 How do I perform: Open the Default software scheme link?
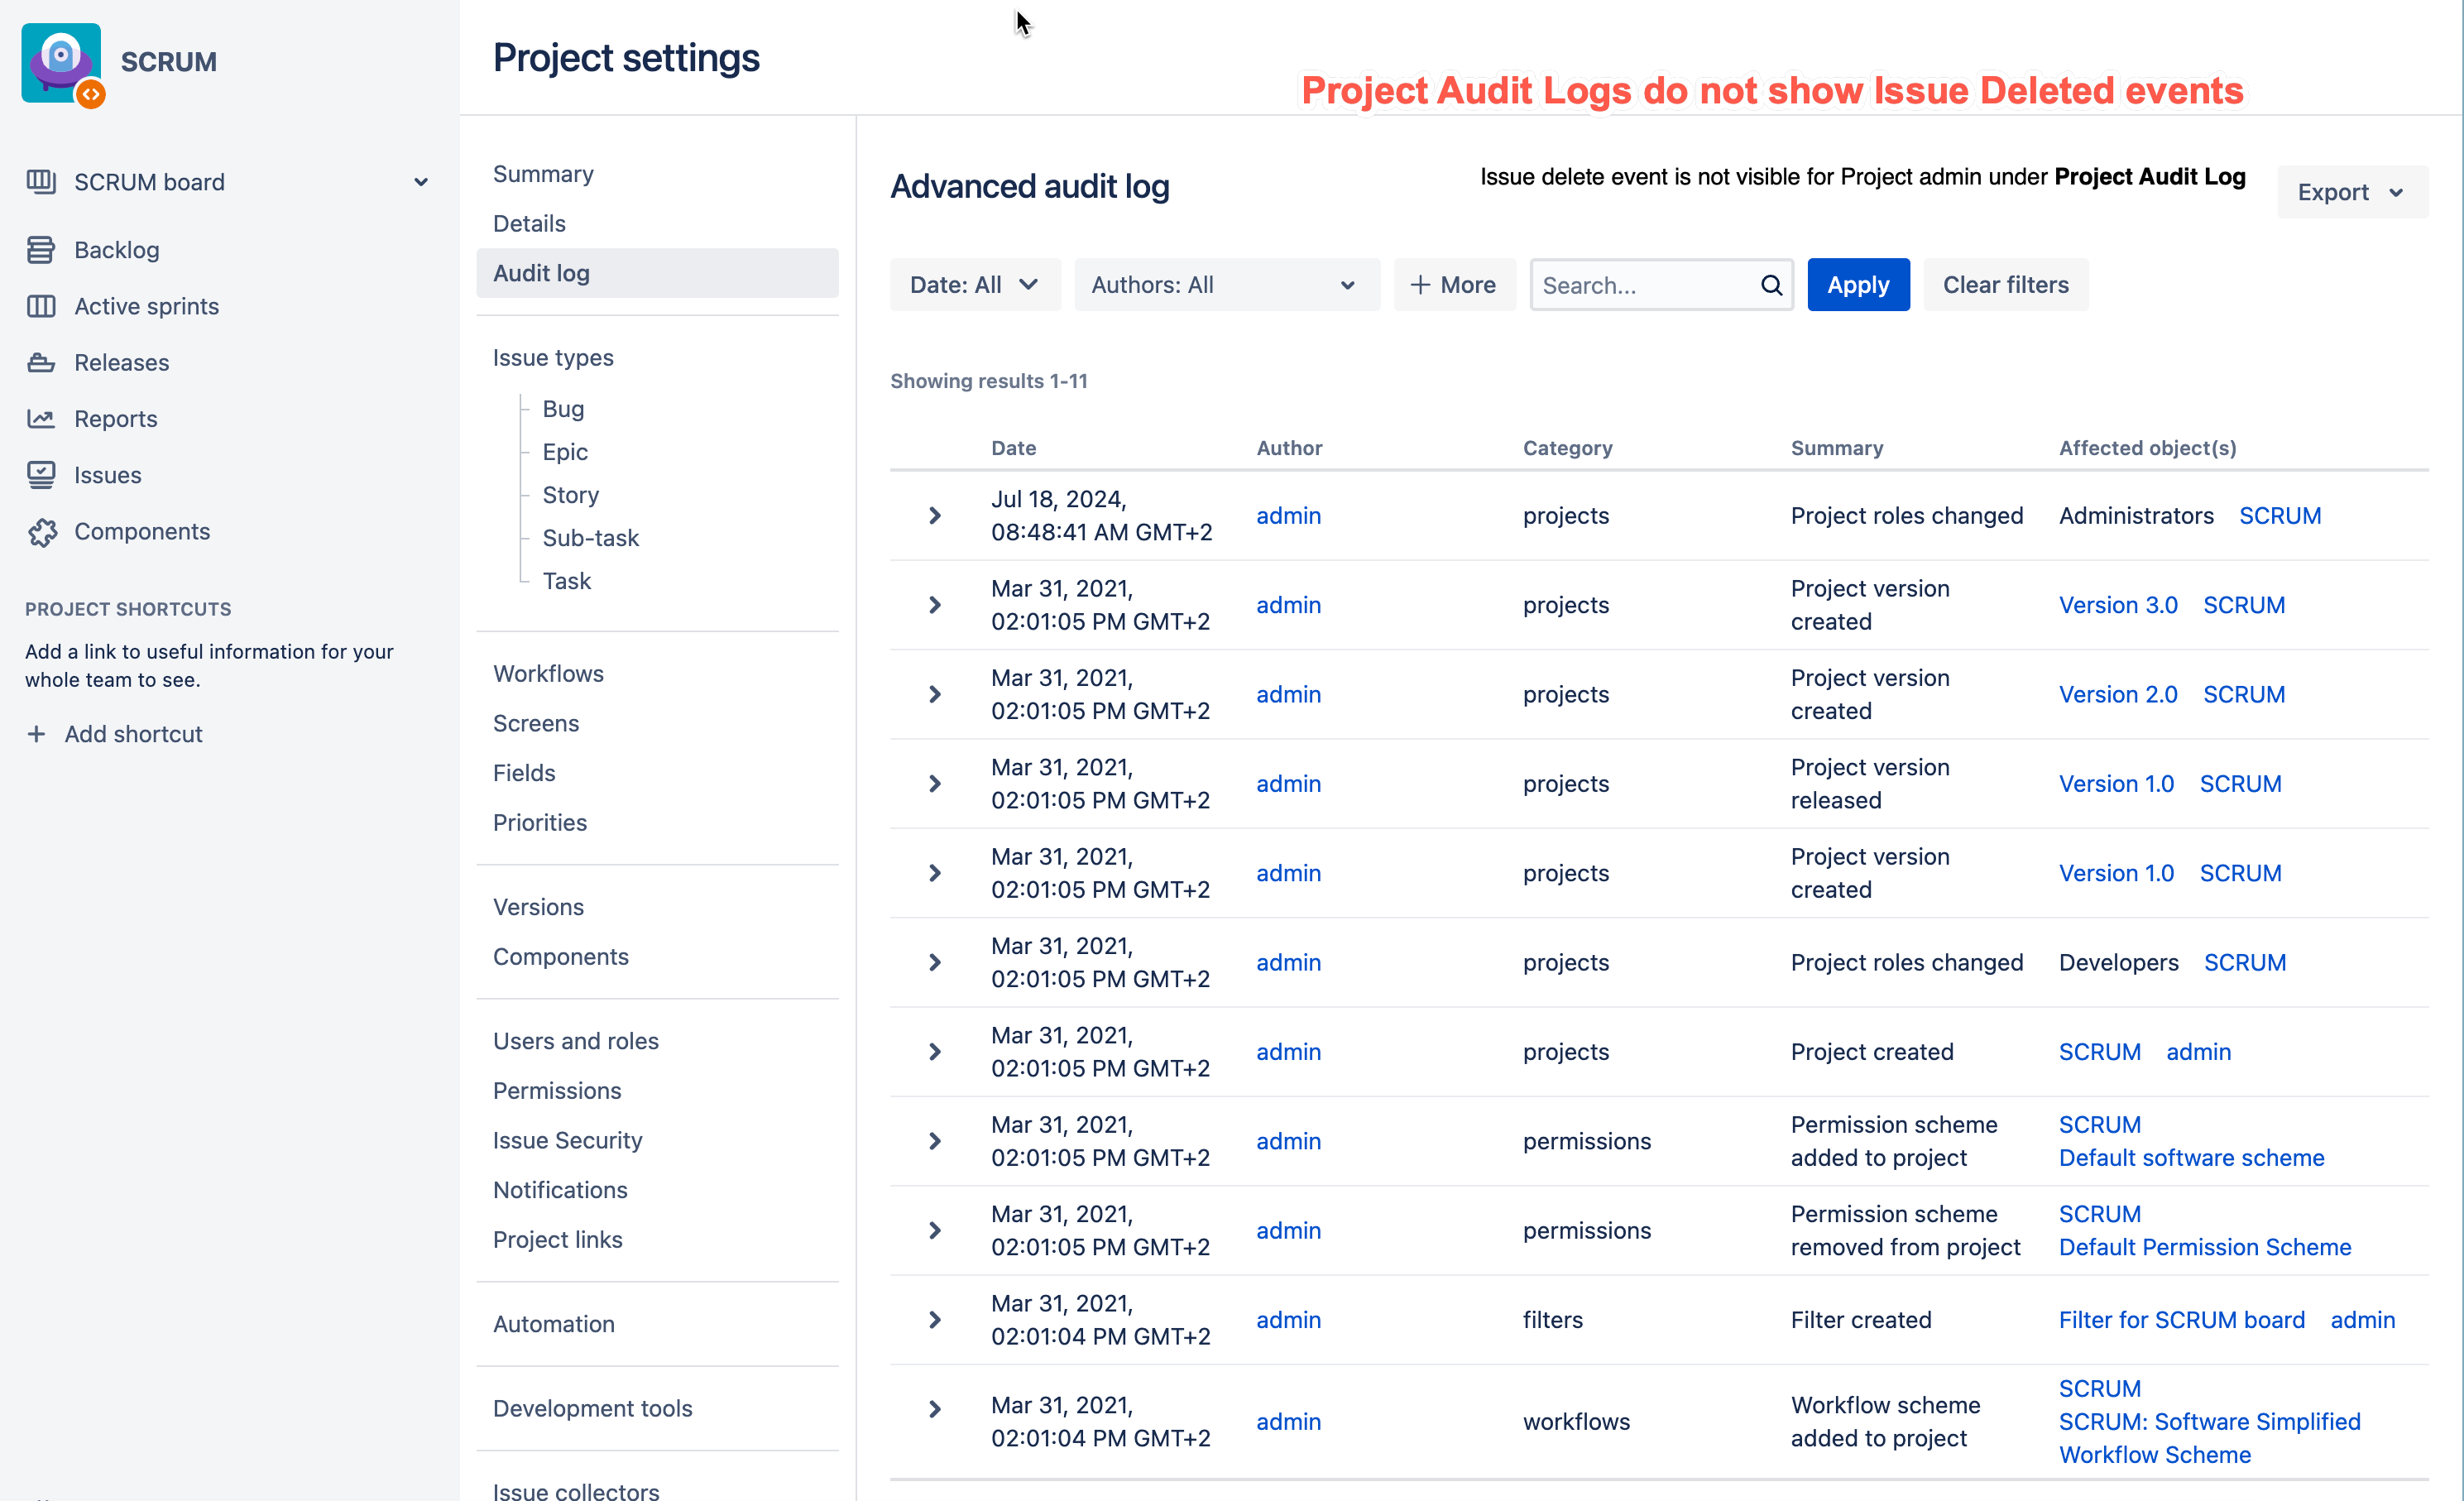pos(2191,1157)
